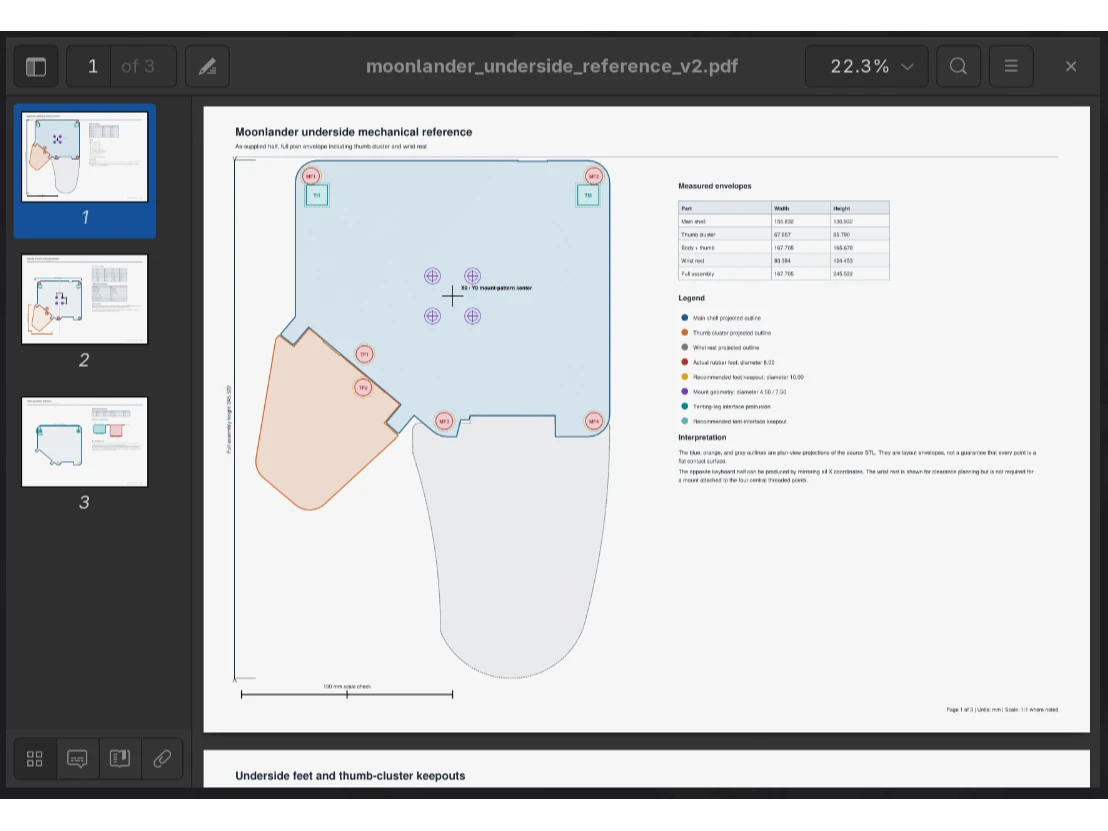Switch sidebar to attachments view
Image resolution: width=1108 pixels, height=831 pixels.
tap(162, 759)
